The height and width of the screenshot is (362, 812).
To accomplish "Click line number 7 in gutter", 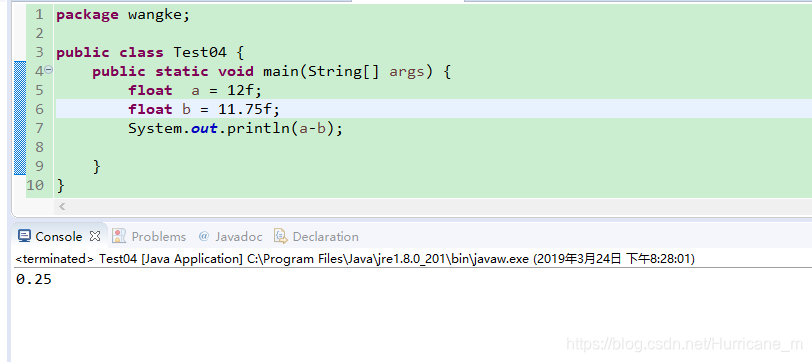I will point(40,128).
